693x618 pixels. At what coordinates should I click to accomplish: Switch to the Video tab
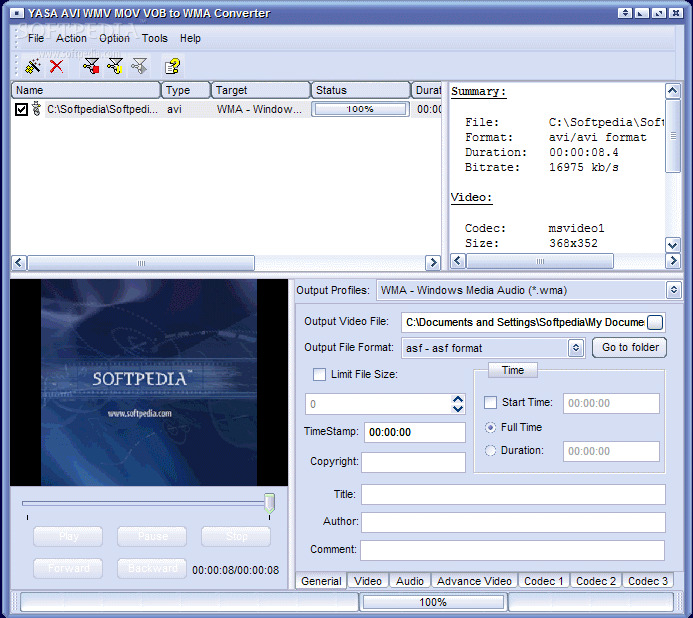tap(368, 581)
